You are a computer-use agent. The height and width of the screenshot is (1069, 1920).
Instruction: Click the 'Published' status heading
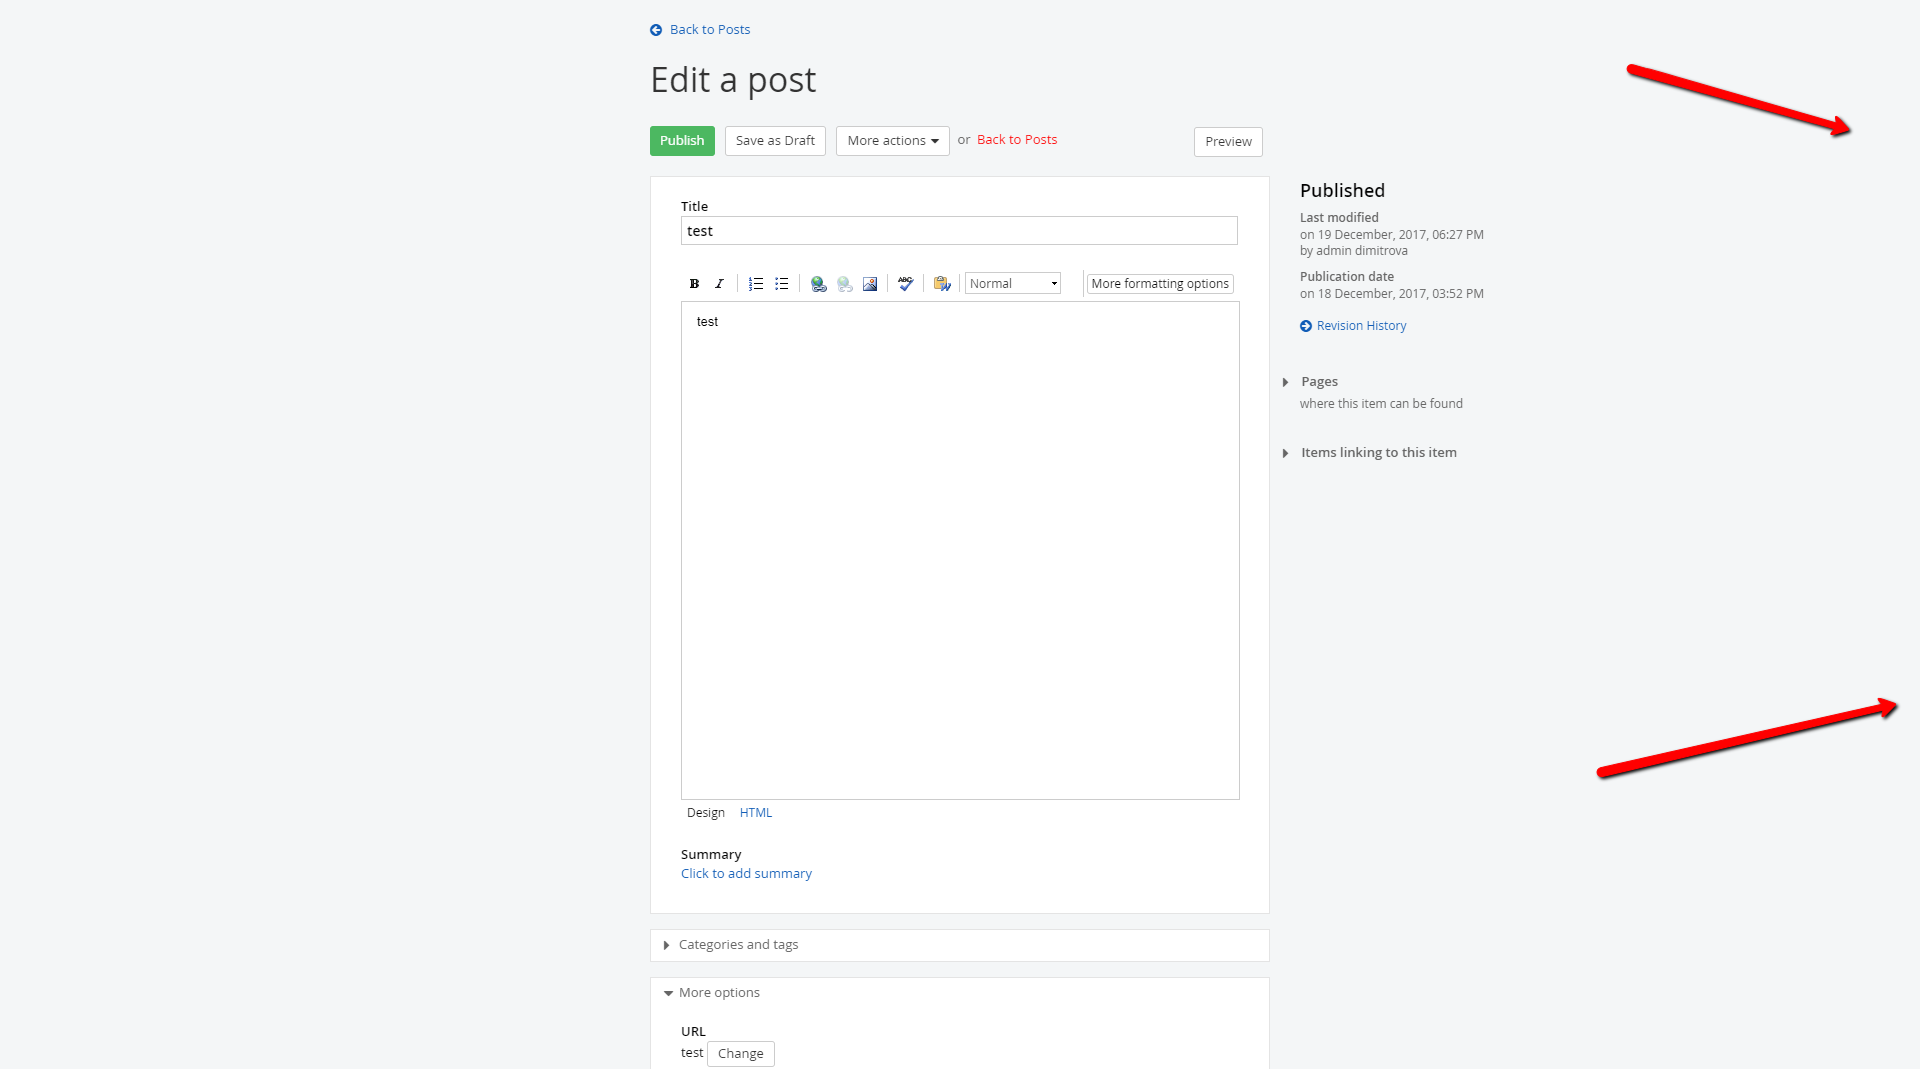pos(1342,191)
